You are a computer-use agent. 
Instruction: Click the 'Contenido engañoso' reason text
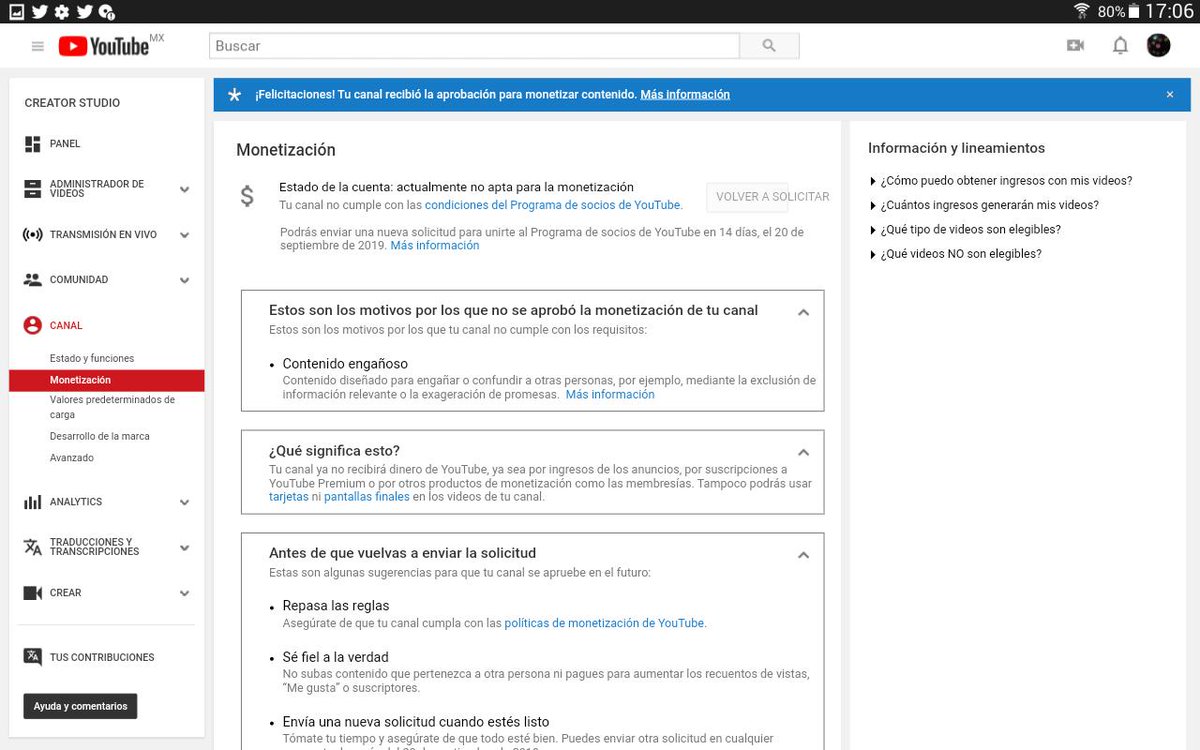pyautogui.click(x=345, y=364)
